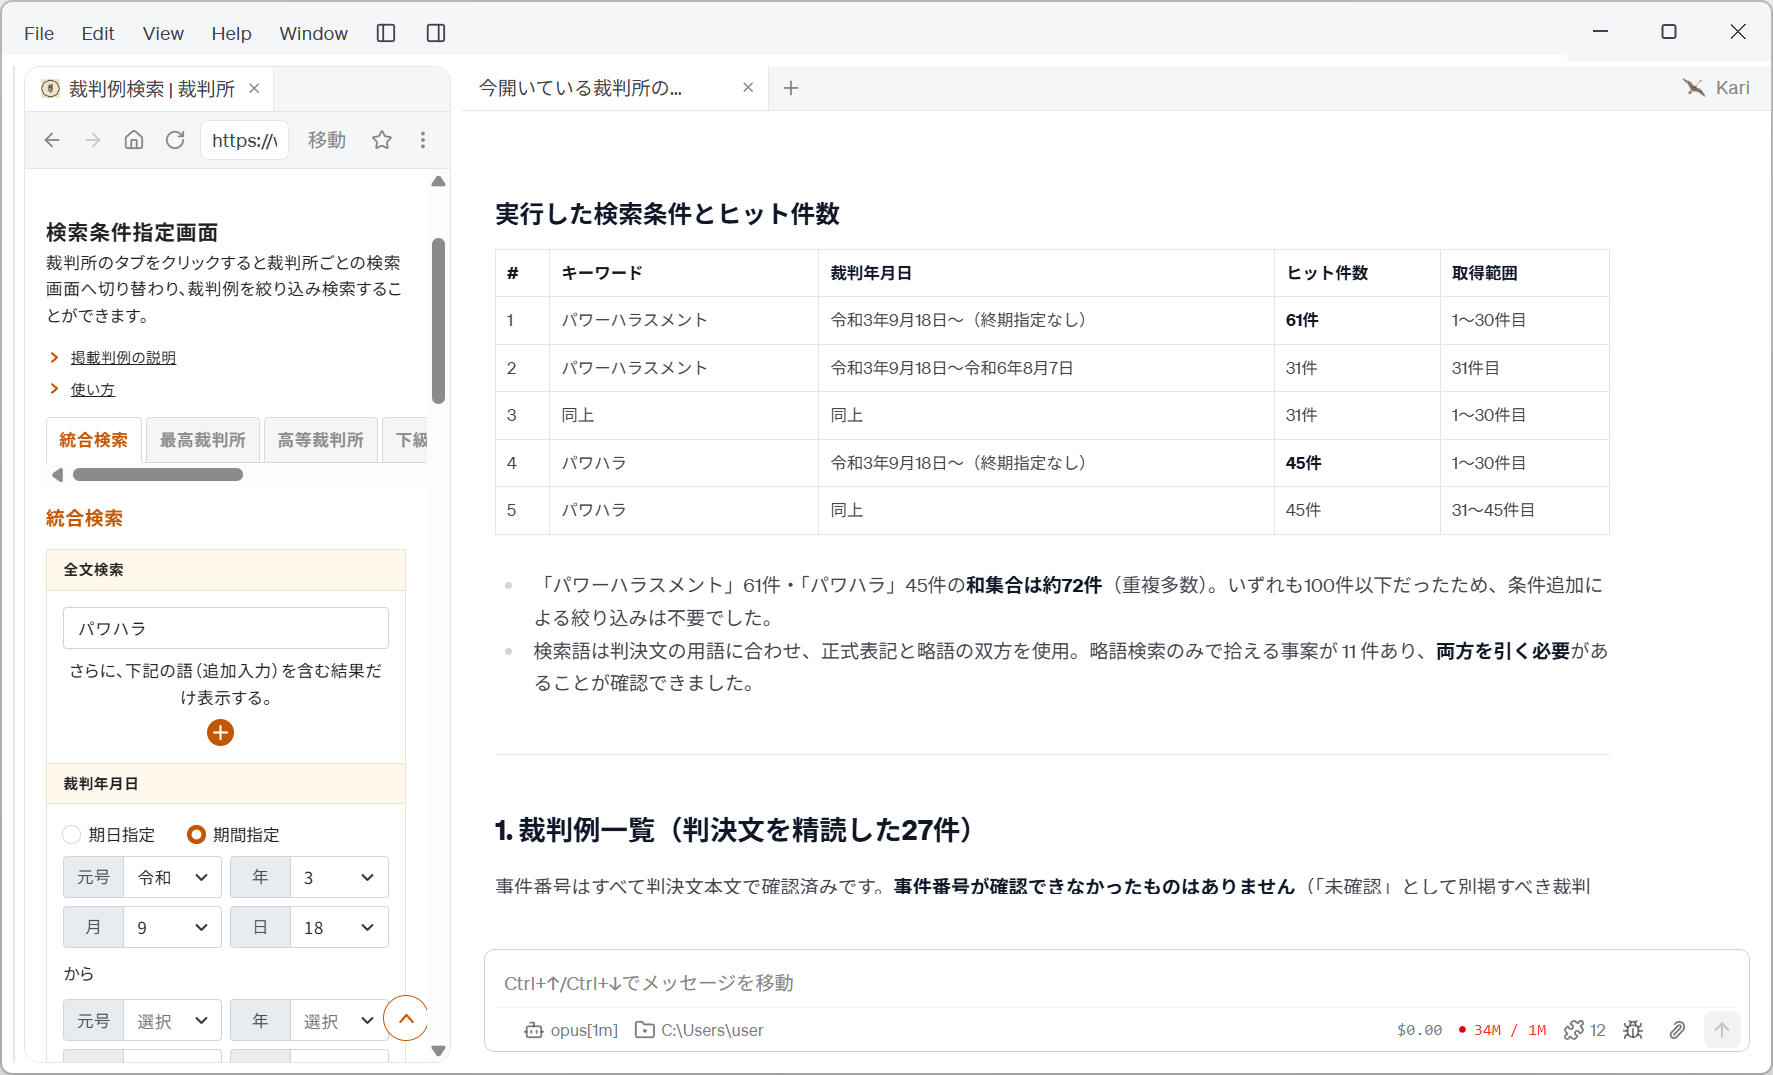The image size is (1773, 1075).
Task: Go back in embedded browser
Action: tap(52, 140)
